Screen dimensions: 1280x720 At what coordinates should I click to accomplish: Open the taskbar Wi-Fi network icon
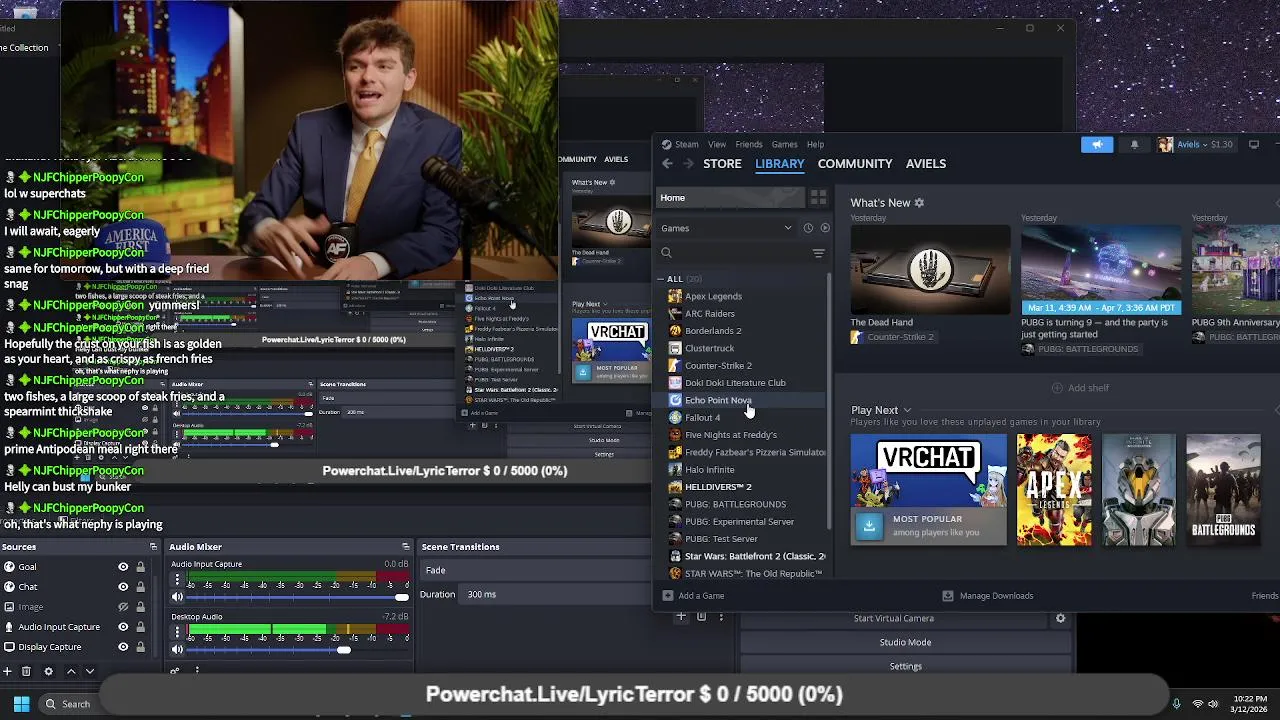click(x=1198, y=704)
